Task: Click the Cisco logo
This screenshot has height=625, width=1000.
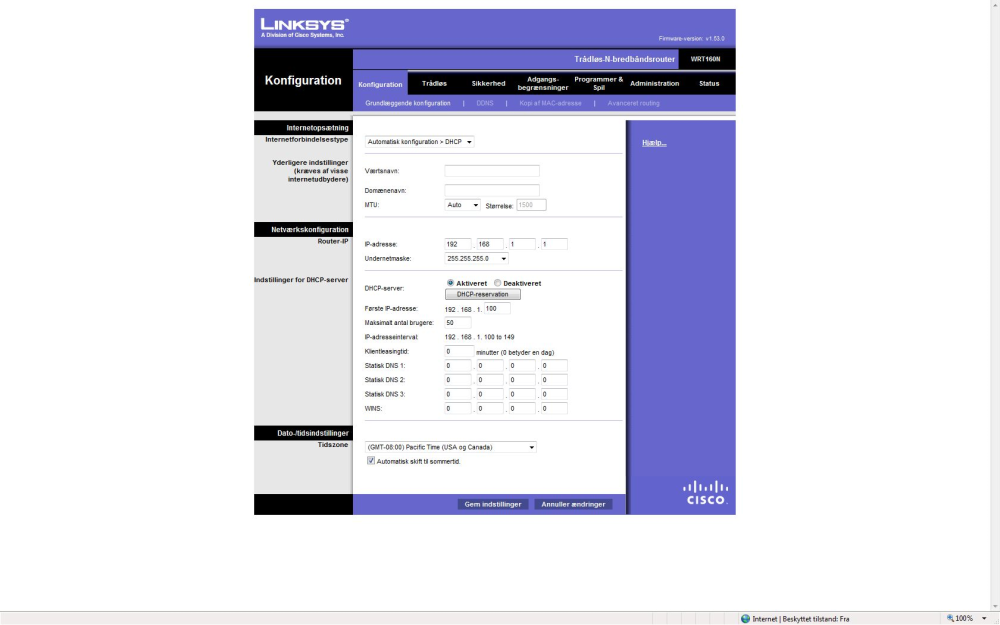Action: [705, 493]
